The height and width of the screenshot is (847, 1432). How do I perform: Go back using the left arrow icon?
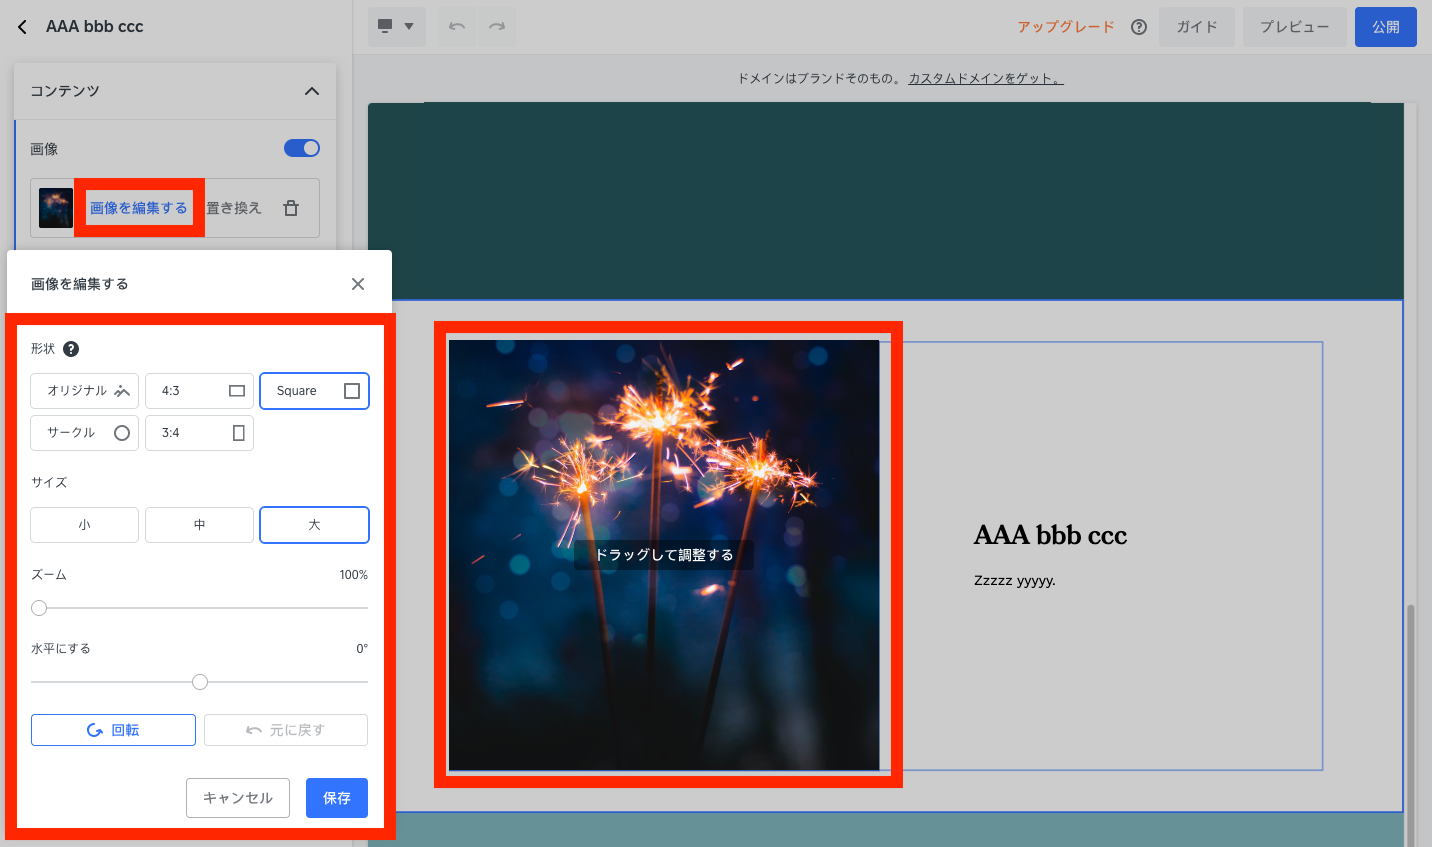click(22, 27)
